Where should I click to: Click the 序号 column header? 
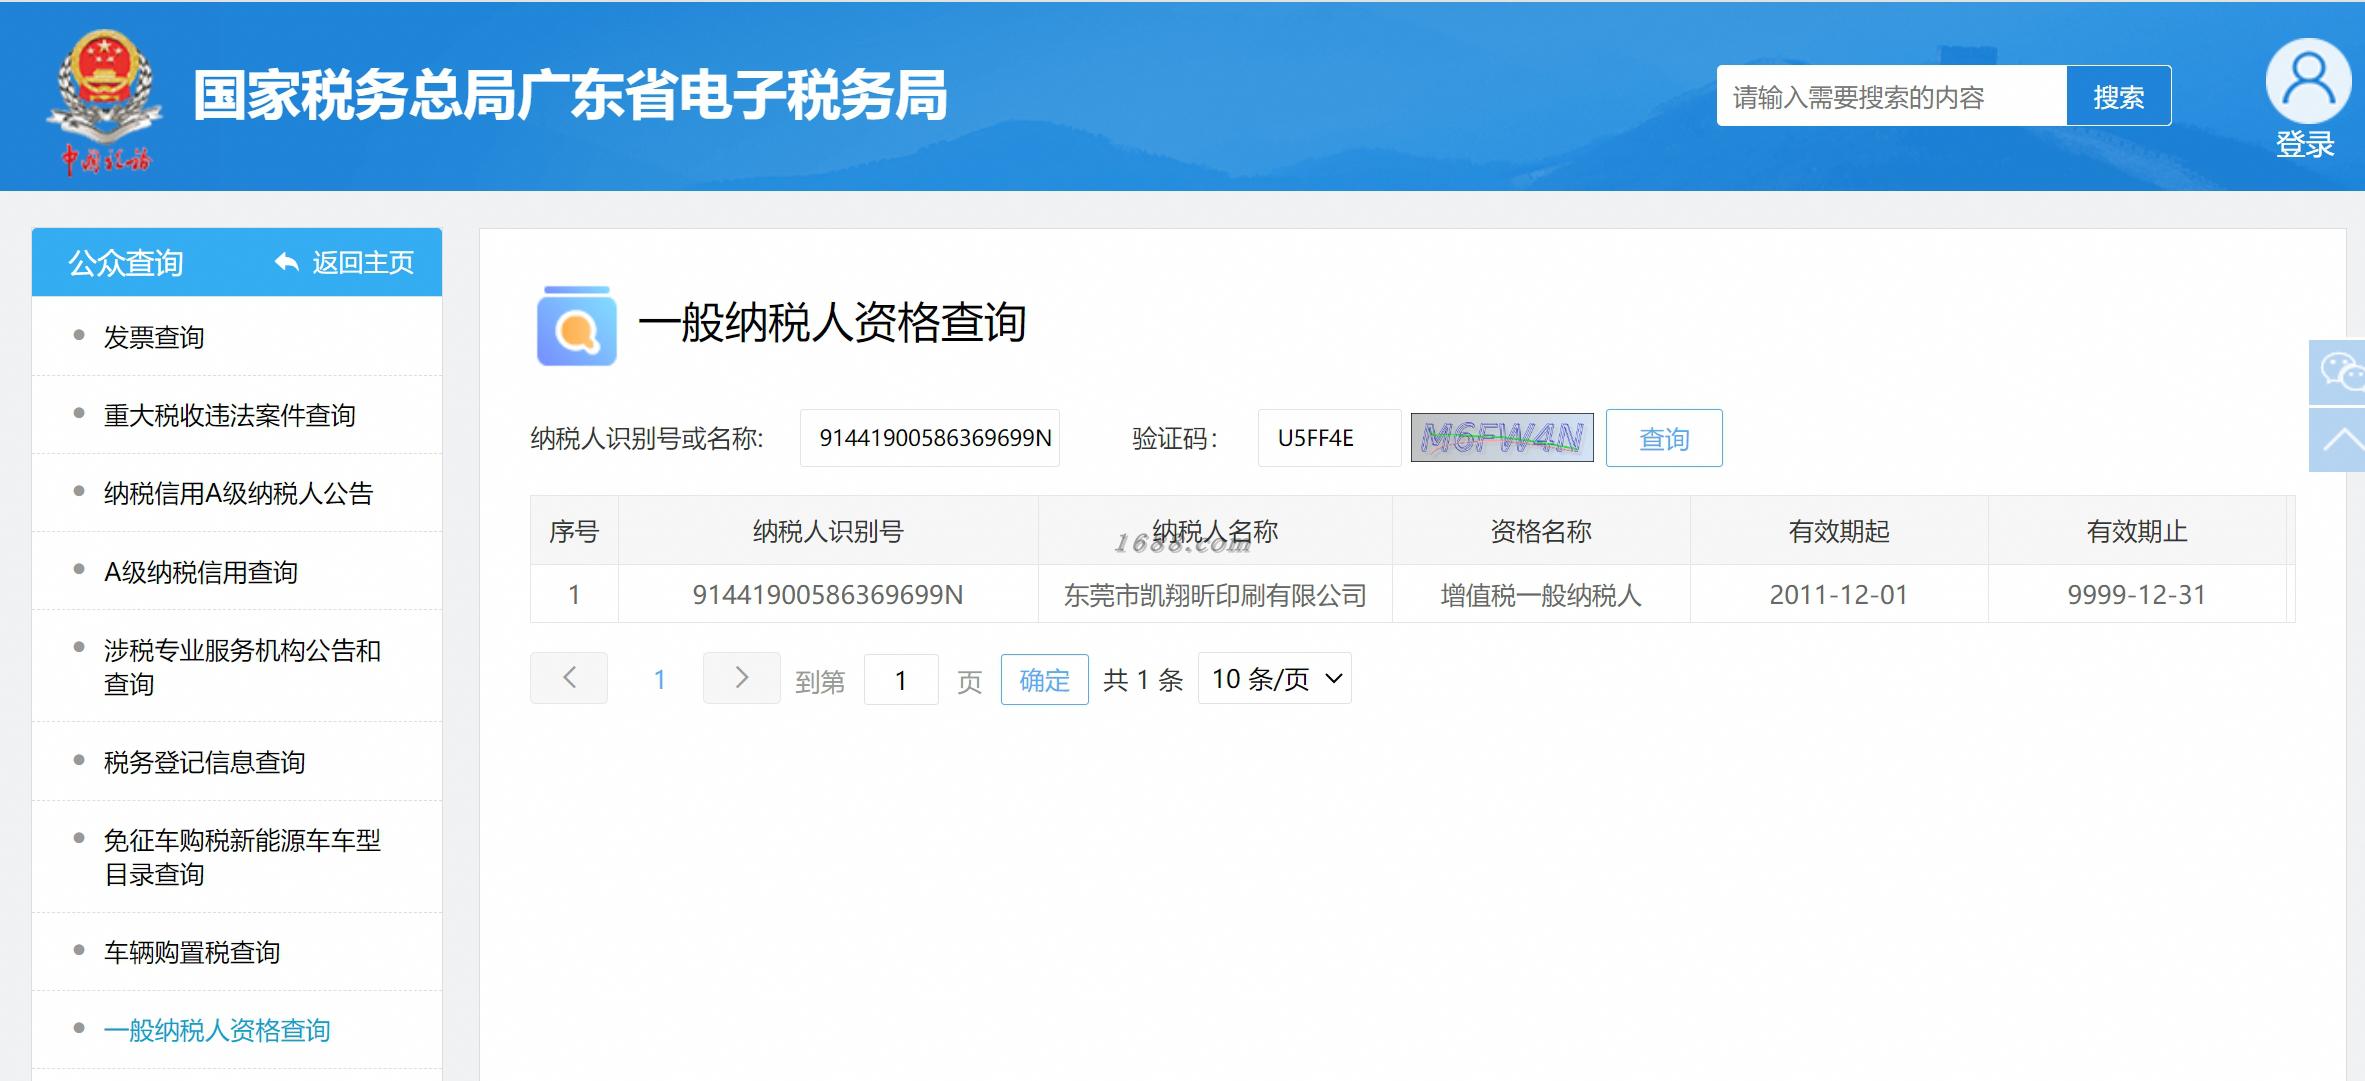[574, 531]
